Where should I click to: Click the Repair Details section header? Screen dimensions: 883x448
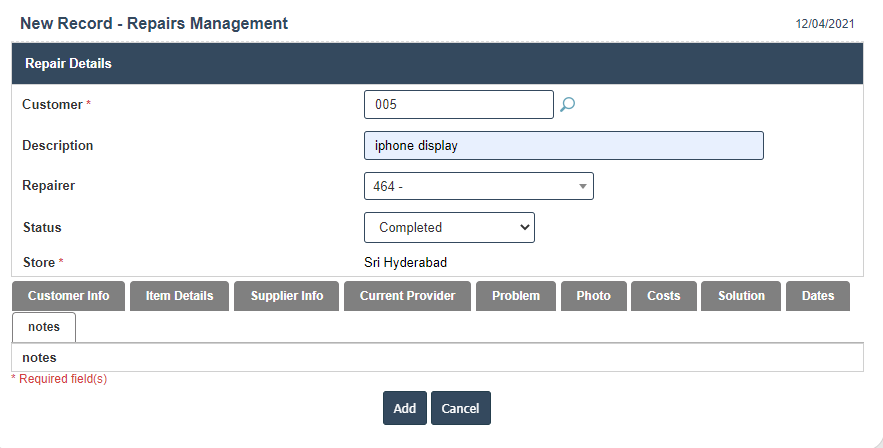68,63
